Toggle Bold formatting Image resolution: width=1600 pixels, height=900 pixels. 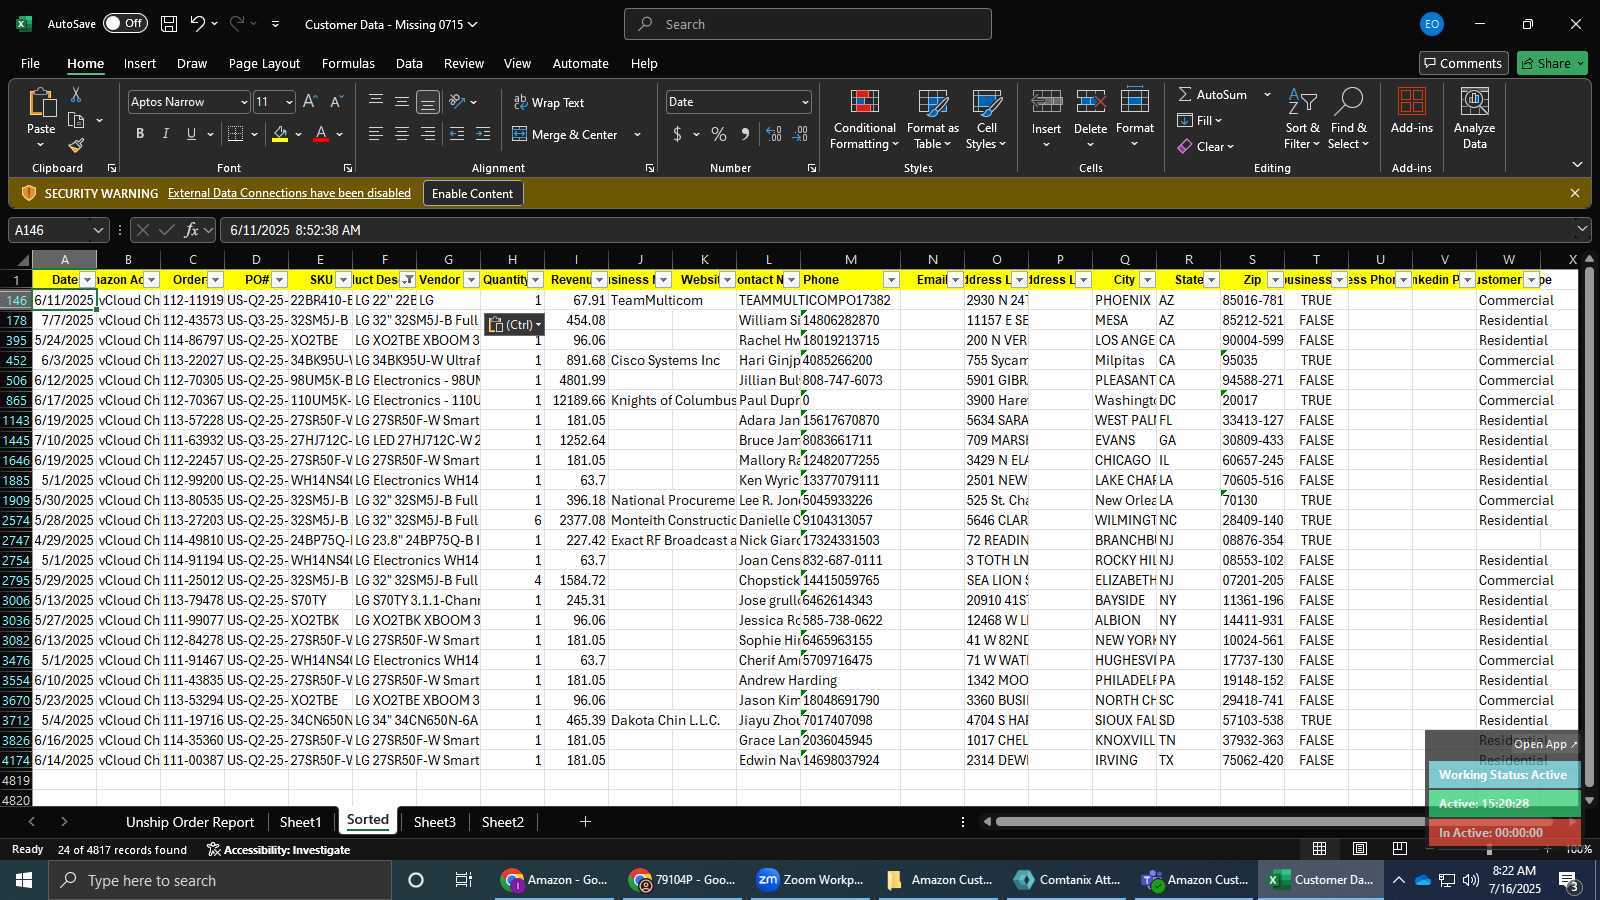click(x=140, y=134)
